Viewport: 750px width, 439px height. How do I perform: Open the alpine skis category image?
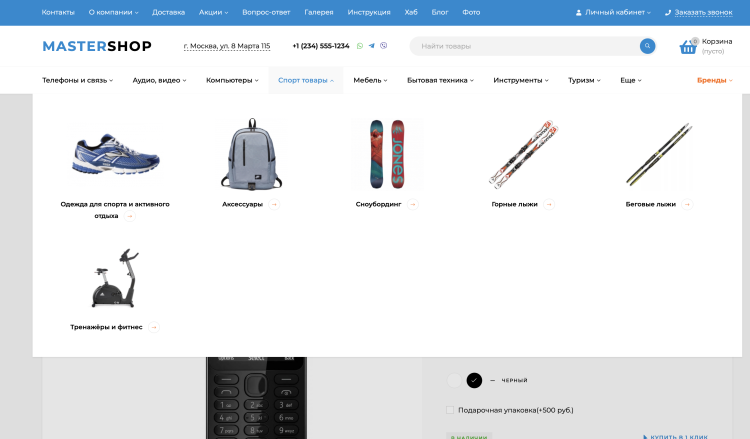524,154
